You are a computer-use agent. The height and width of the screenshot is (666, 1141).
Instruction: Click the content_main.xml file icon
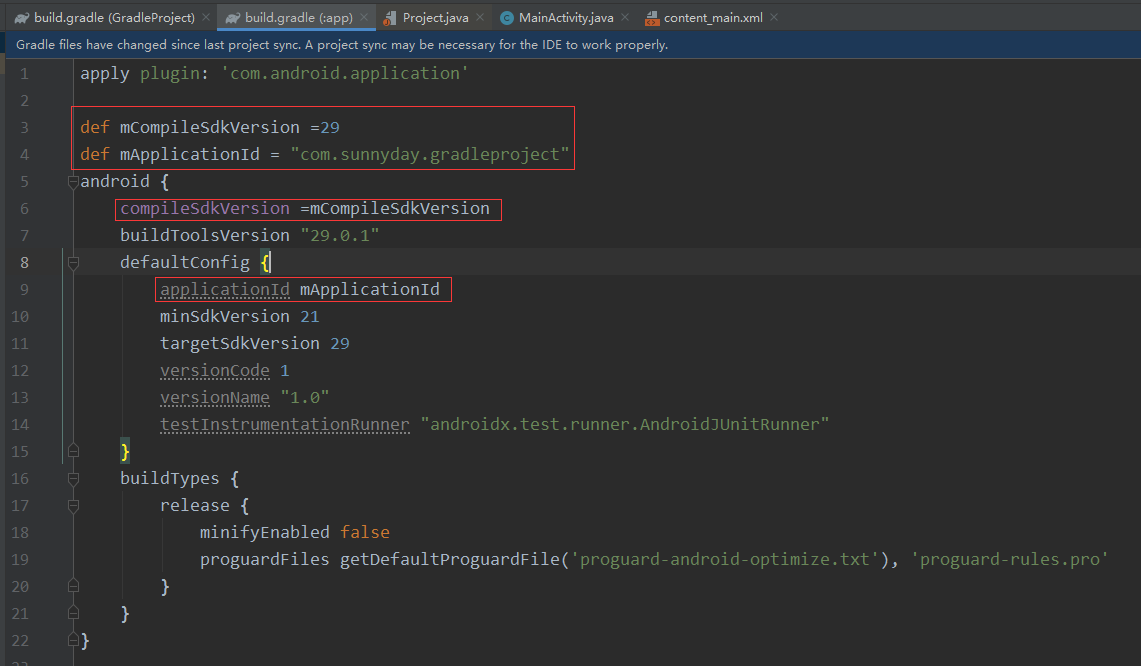[x=652, y=18]
